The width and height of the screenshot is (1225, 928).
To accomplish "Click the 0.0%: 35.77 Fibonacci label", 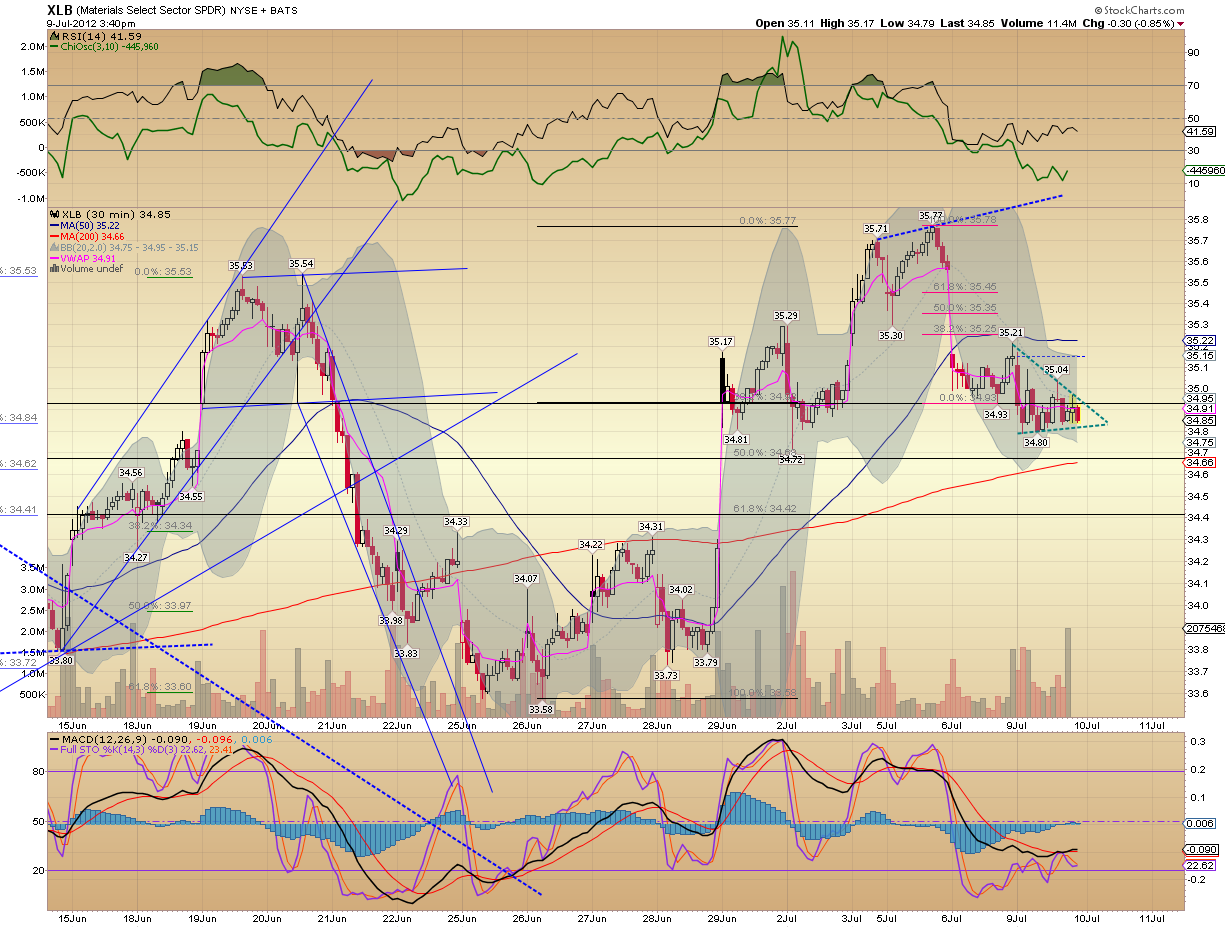I will click(767, 221).
